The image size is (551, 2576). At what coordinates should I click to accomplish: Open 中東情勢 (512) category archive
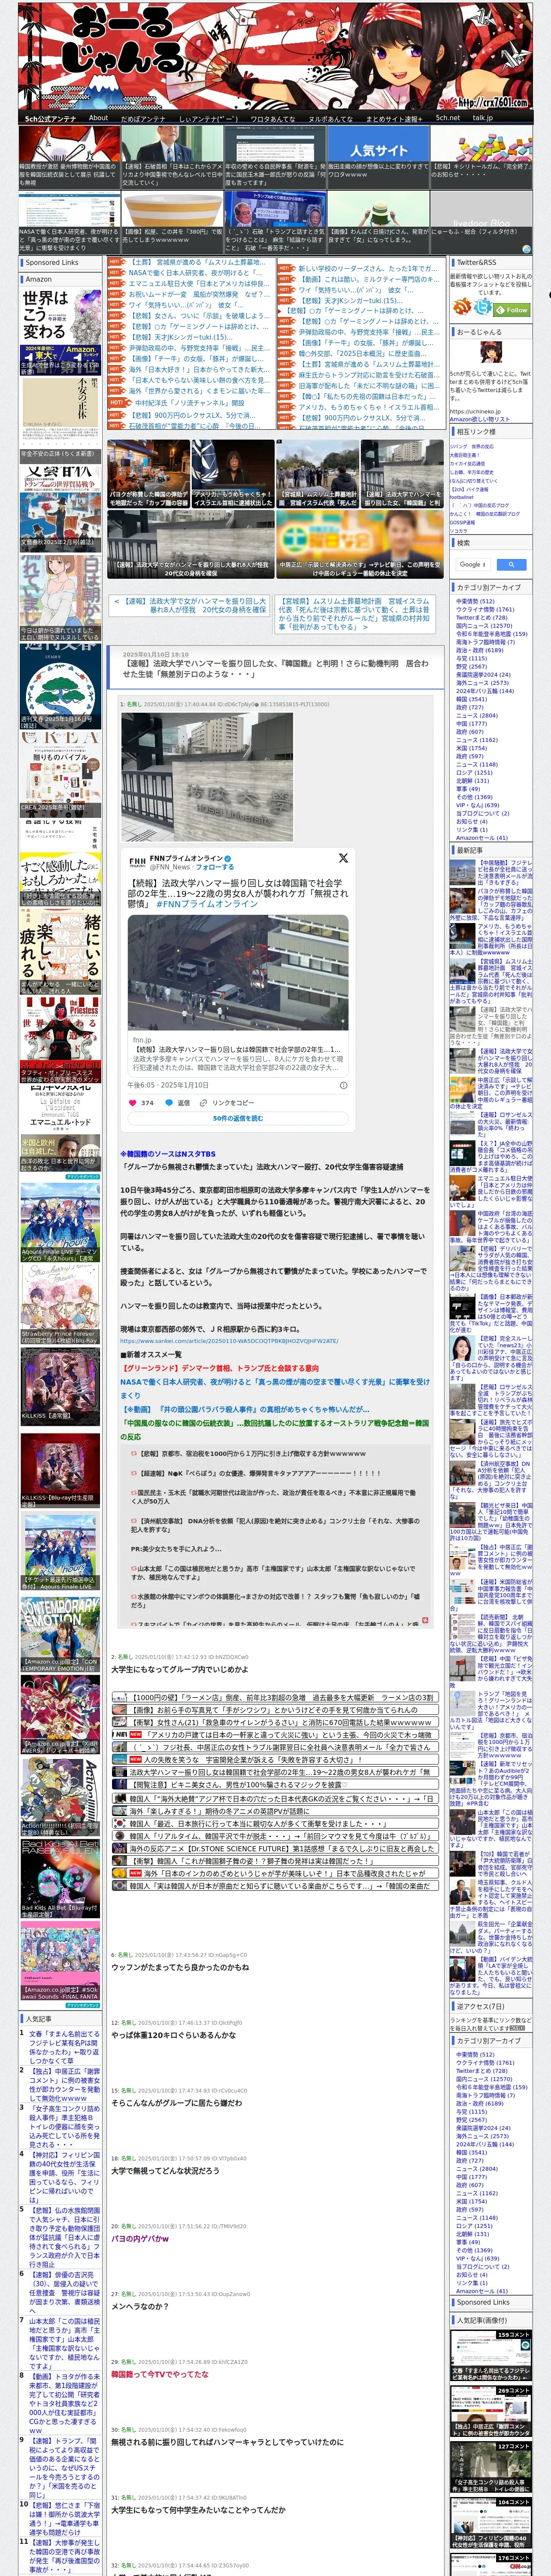[x=475, y=601]
